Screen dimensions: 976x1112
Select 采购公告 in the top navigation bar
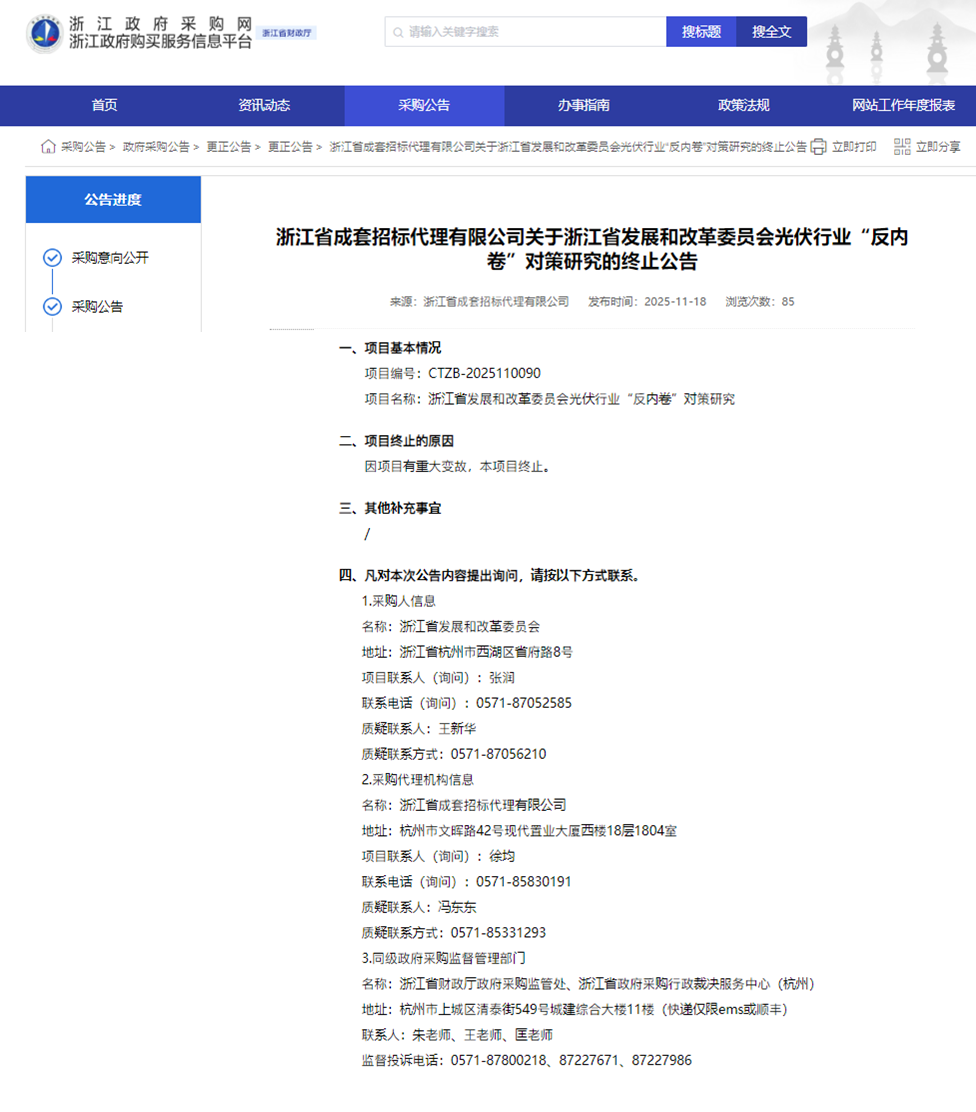coord(424,106)
